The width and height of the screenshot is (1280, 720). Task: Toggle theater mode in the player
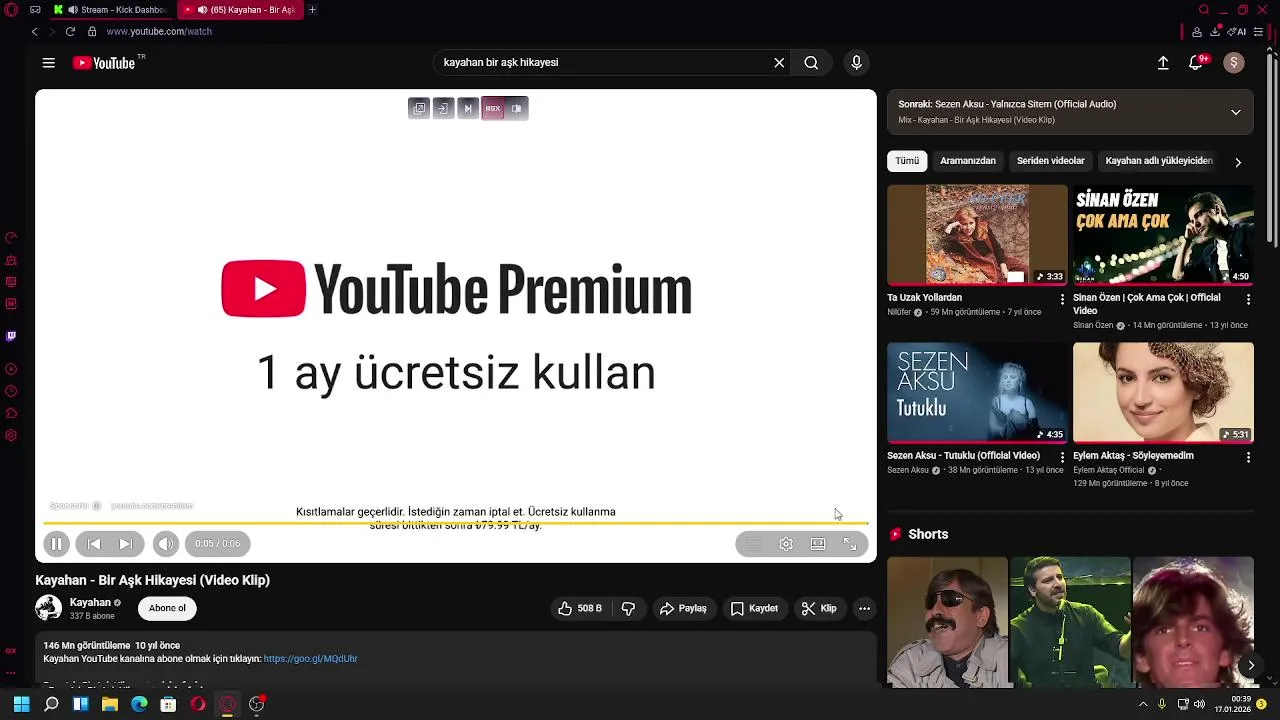[x=818, y=544]
